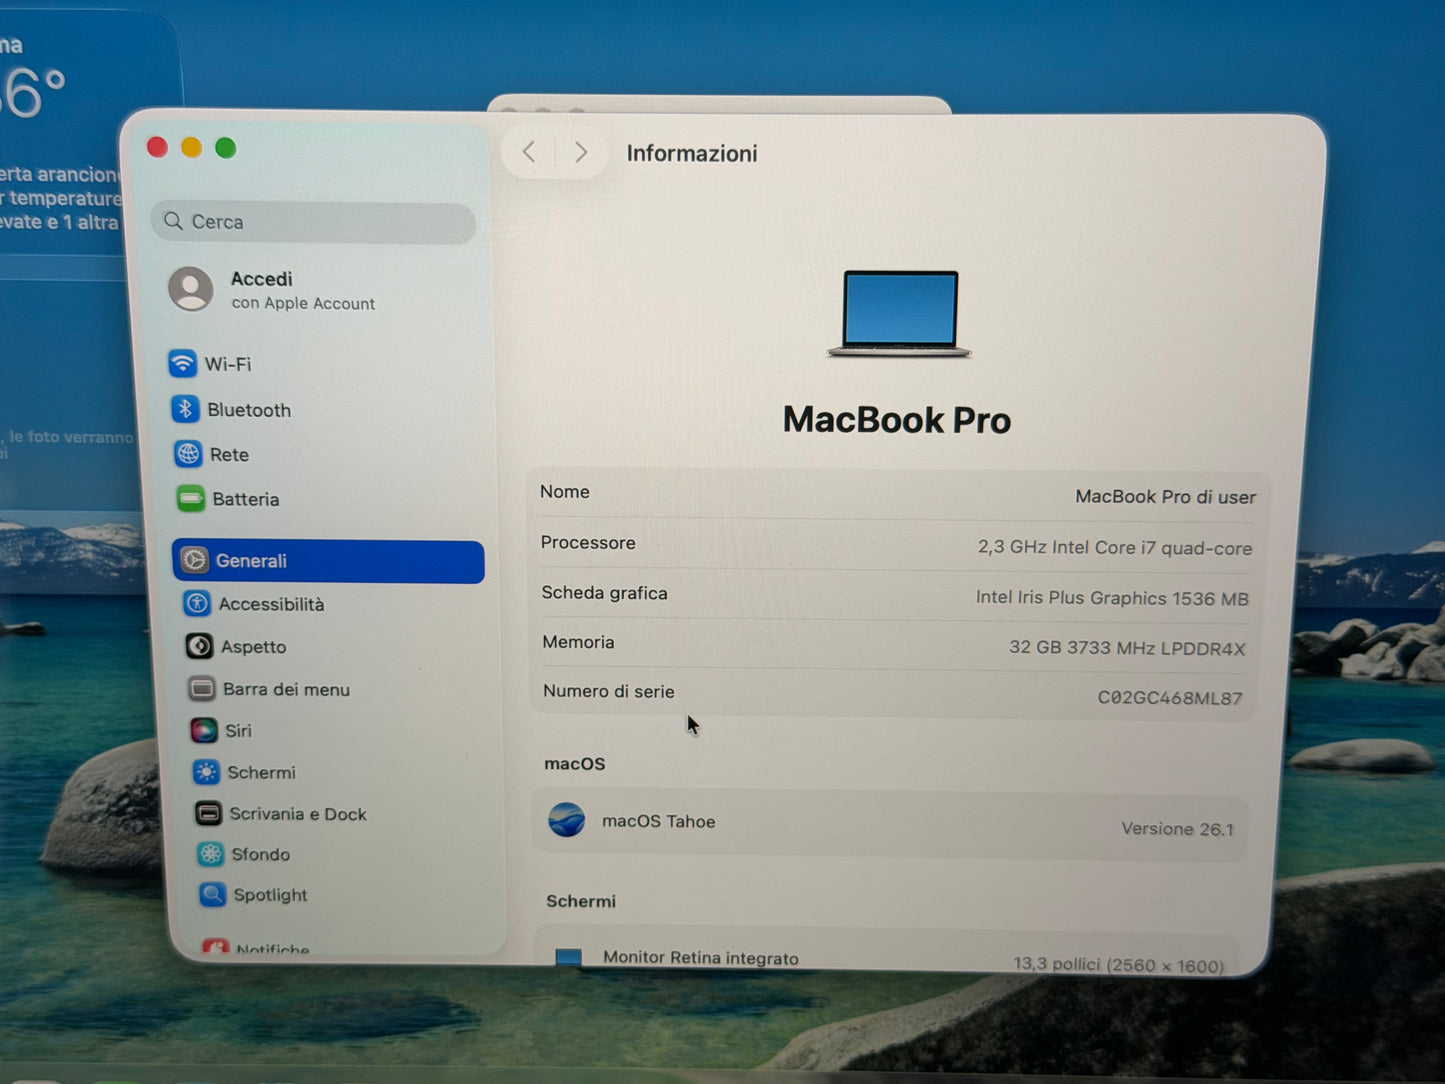The image size is (1445, 1084).
Task: Open the Batteria battery icon
Action: tap(191, 498)
